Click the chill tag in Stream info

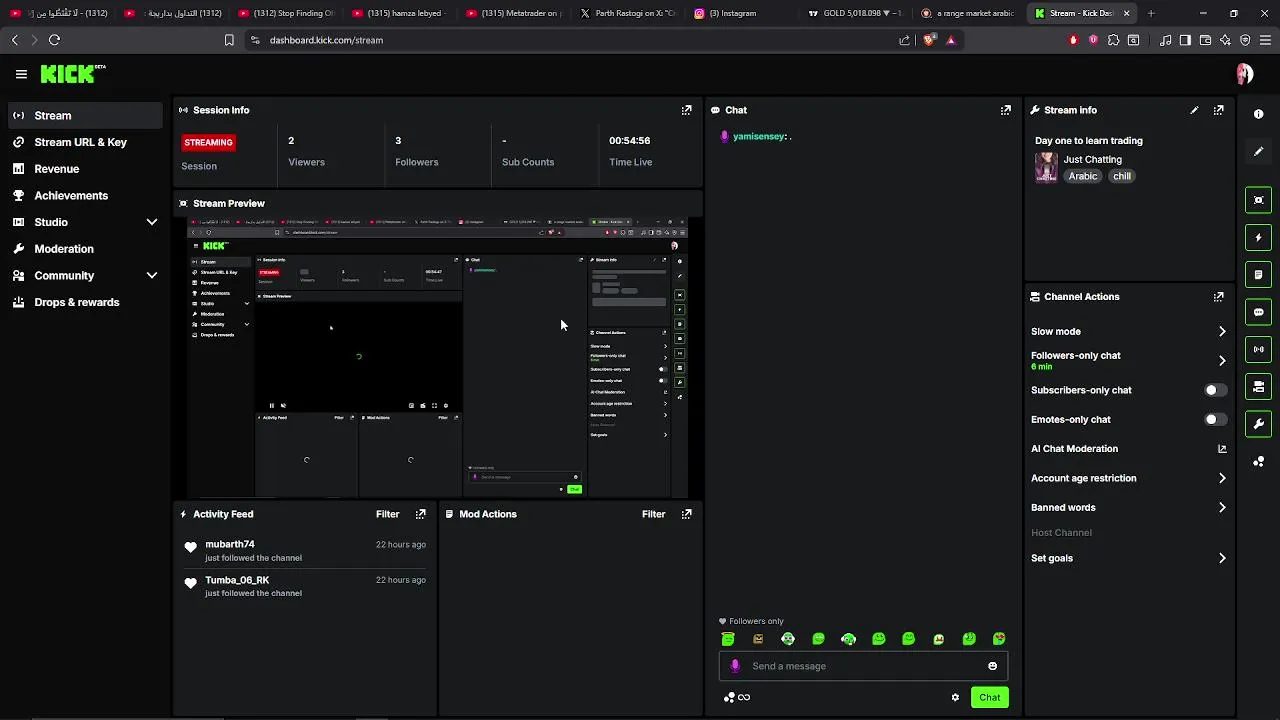(1122, 176)
